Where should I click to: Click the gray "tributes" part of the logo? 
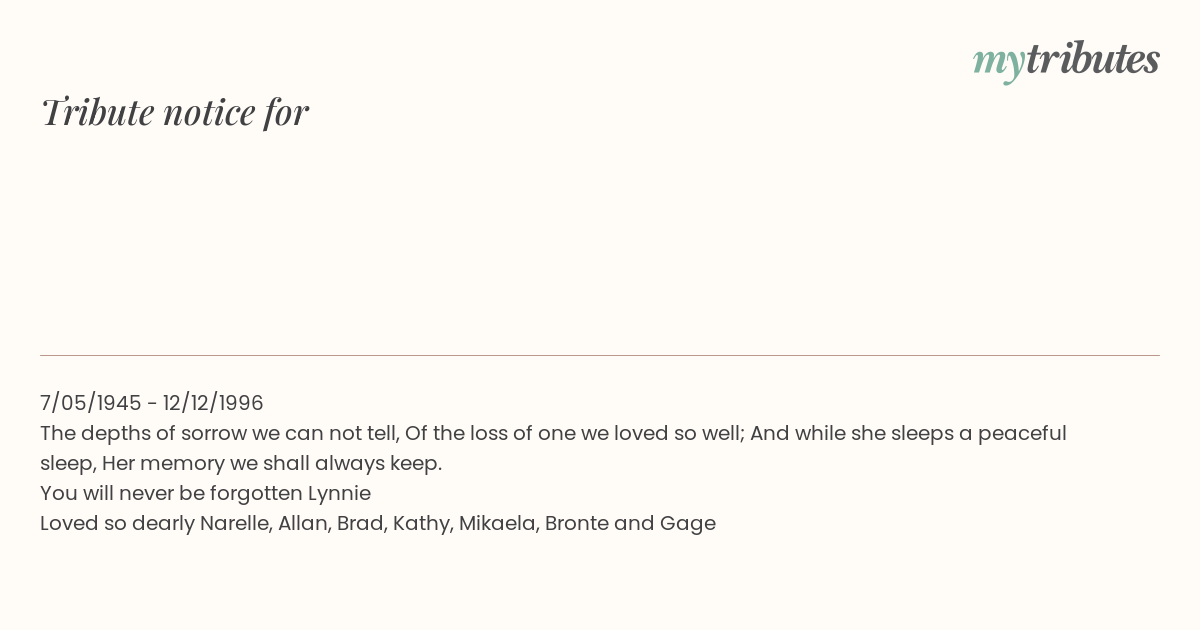(x=1093, y=59)
